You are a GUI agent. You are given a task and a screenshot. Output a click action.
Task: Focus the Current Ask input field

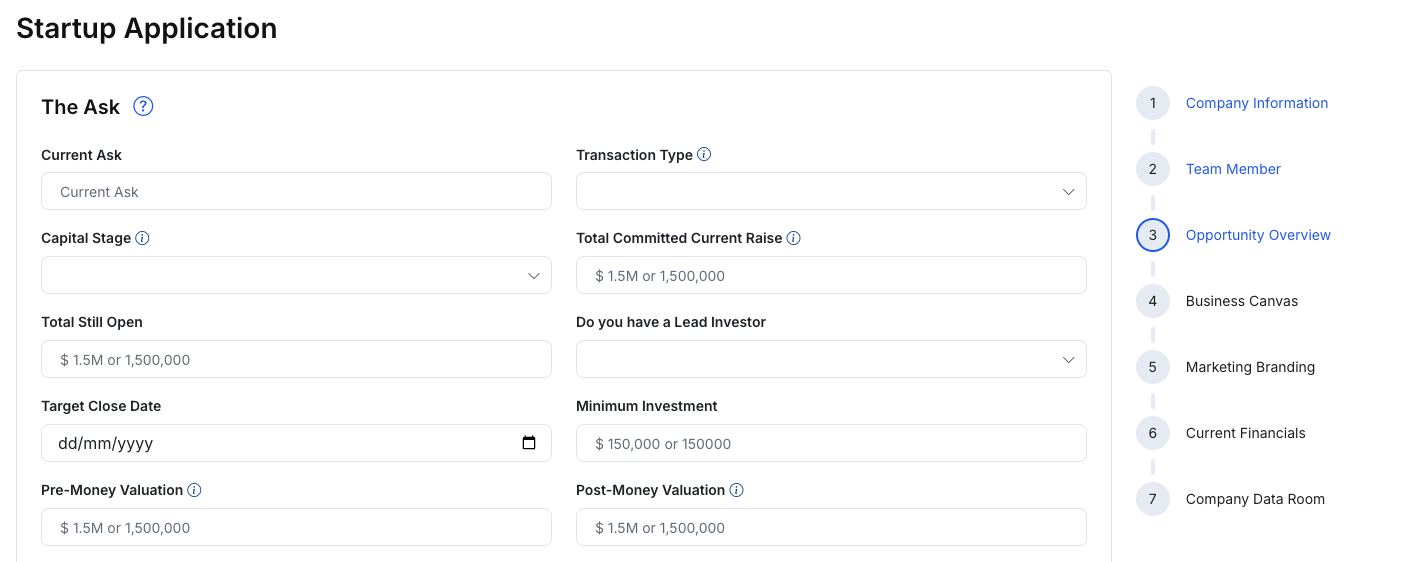click(296, 191)
